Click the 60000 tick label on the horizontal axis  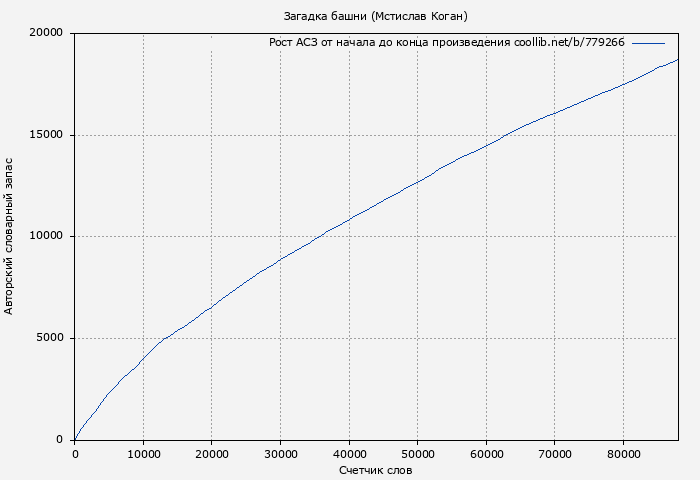pos(485,453)
